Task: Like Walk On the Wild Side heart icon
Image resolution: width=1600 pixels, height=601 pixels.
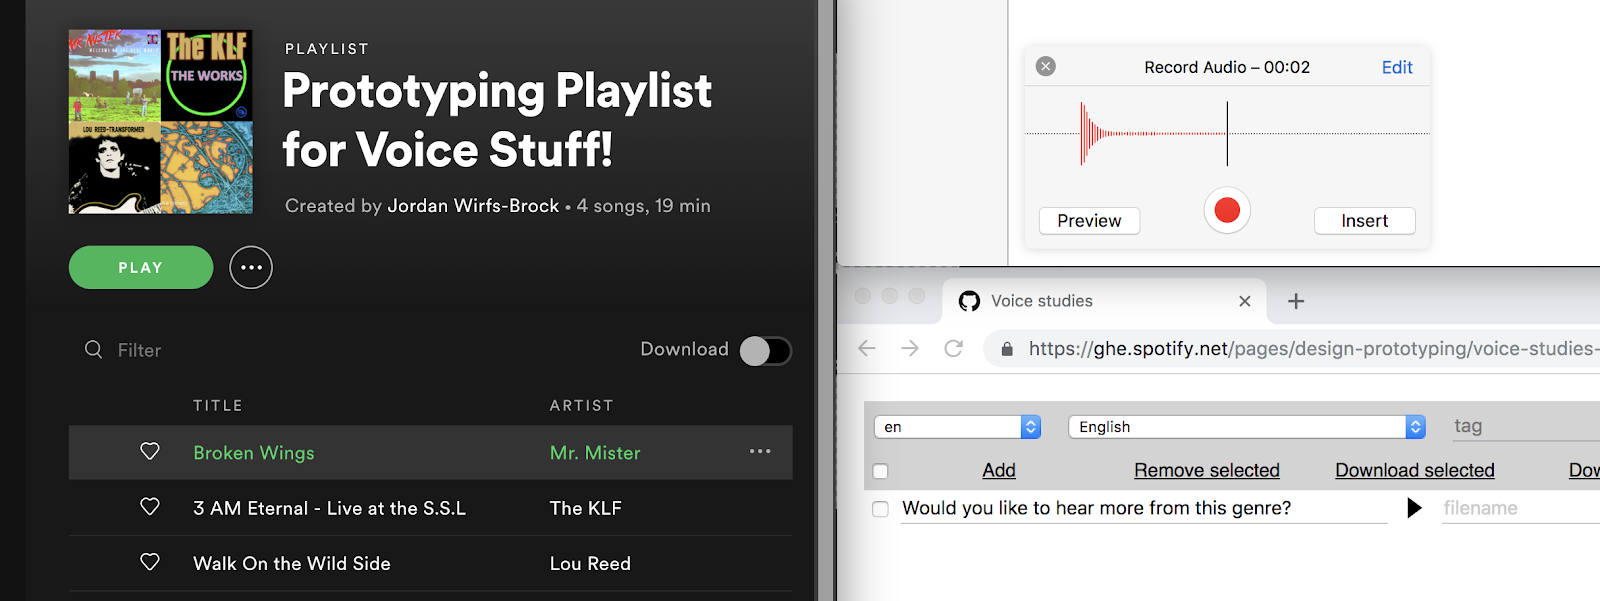Action: click(150, 562)
